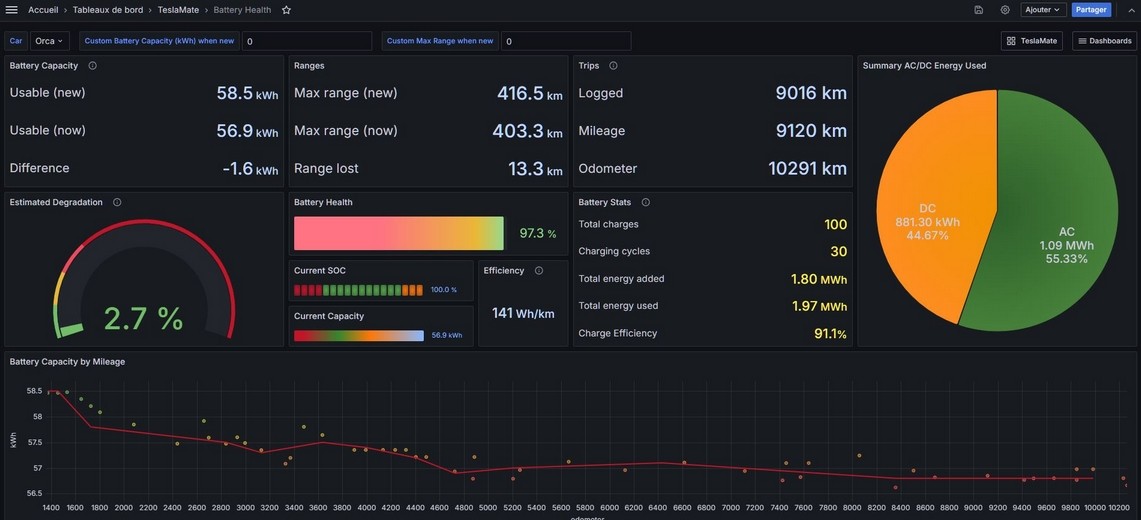Click the Custom Battery Capacity label
The image size is (1141, 520).
coord(159,41)
